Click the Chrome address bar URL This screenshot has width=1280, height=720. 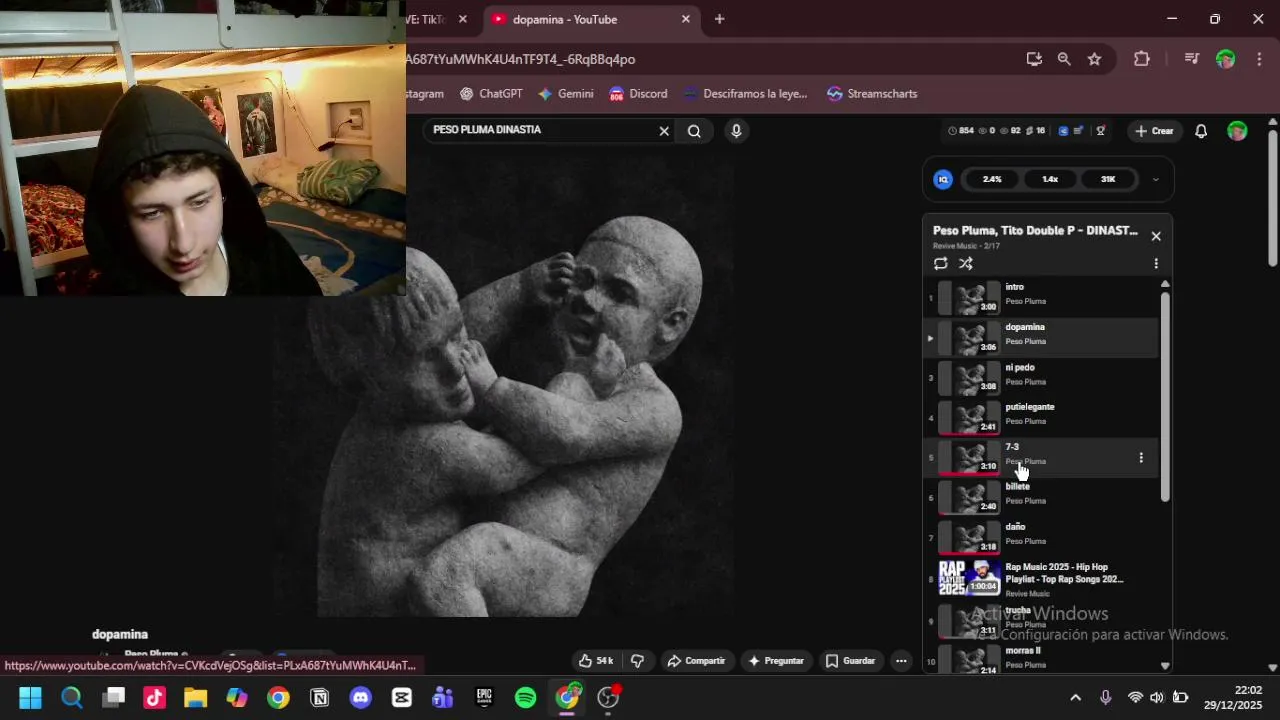[521, 59]
